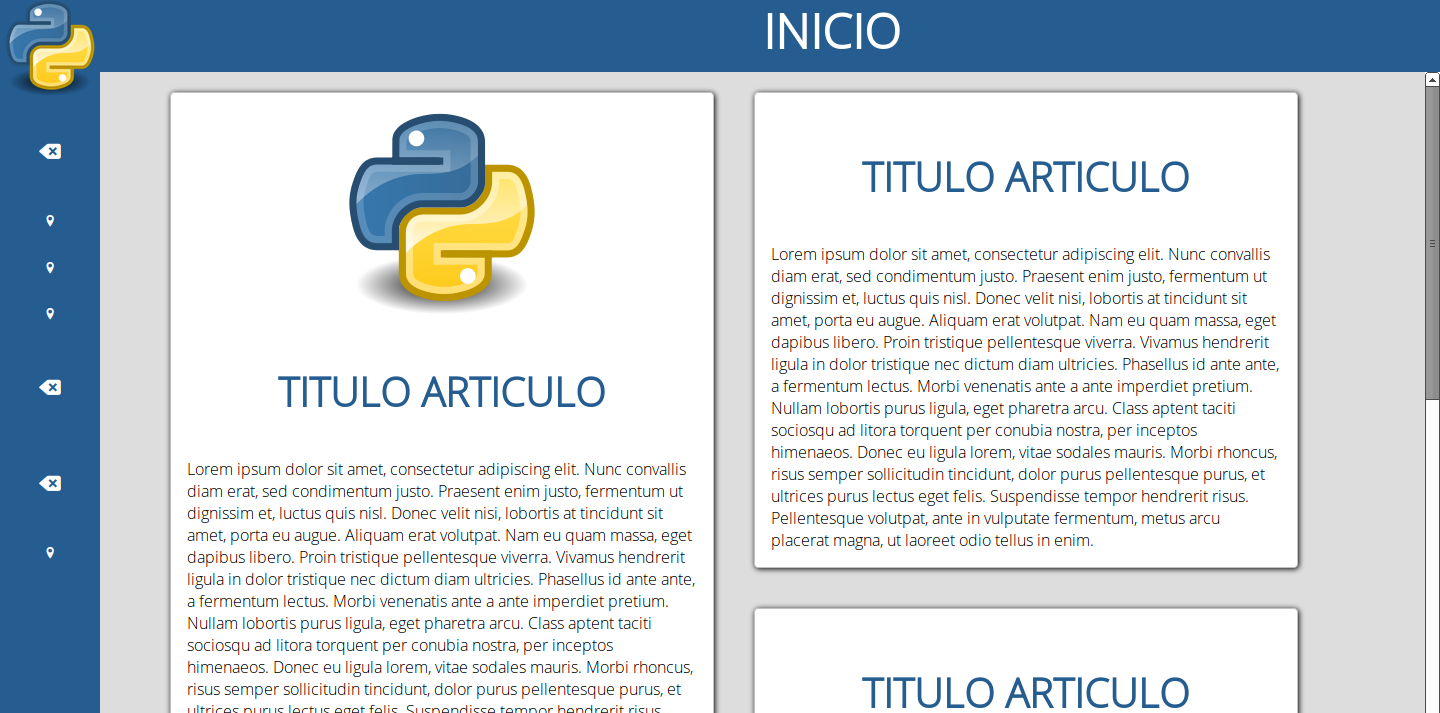This screenshot has height=713, width=1440.
Task: Click the topmost backspace icon in the sidebar
Action: pyautogui.click(x=50, y=152)
